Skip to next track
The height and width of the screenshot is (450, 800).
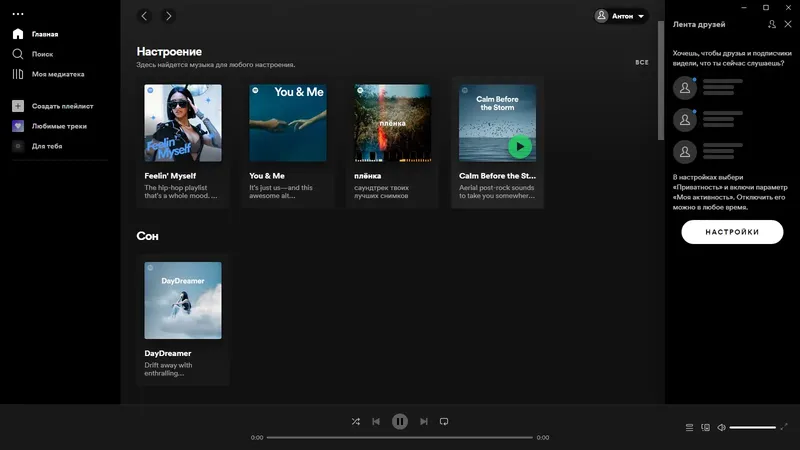tap(423, 421)
